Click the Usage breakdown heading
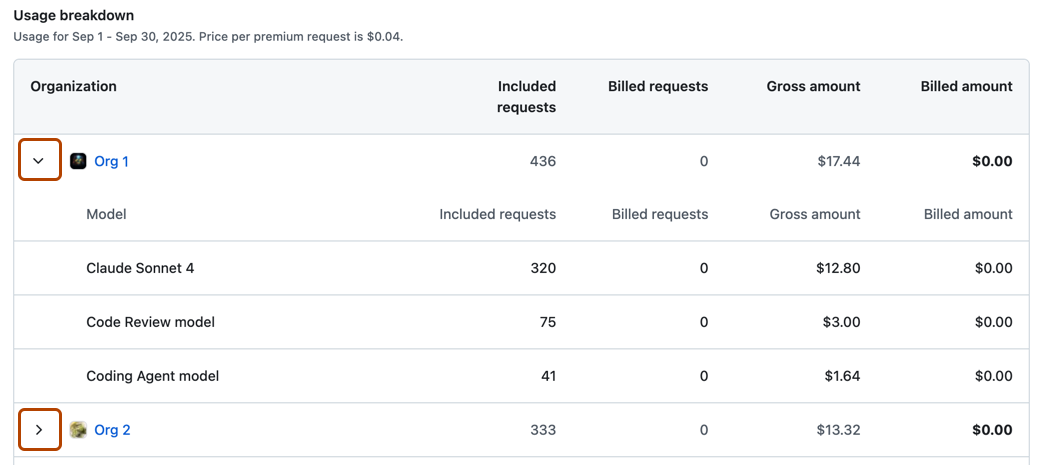This screenshot has width=1053, height=465. click(73, 16)
